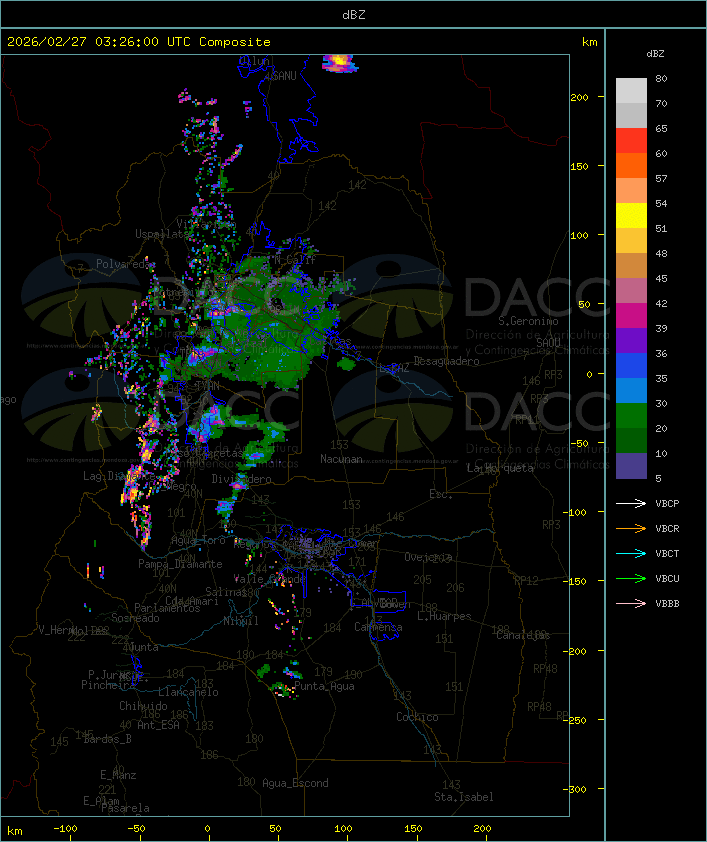Select the tan 45-48 dBZ legend swatch
Viewport: 707px width, 842px height.
point(631,265)
